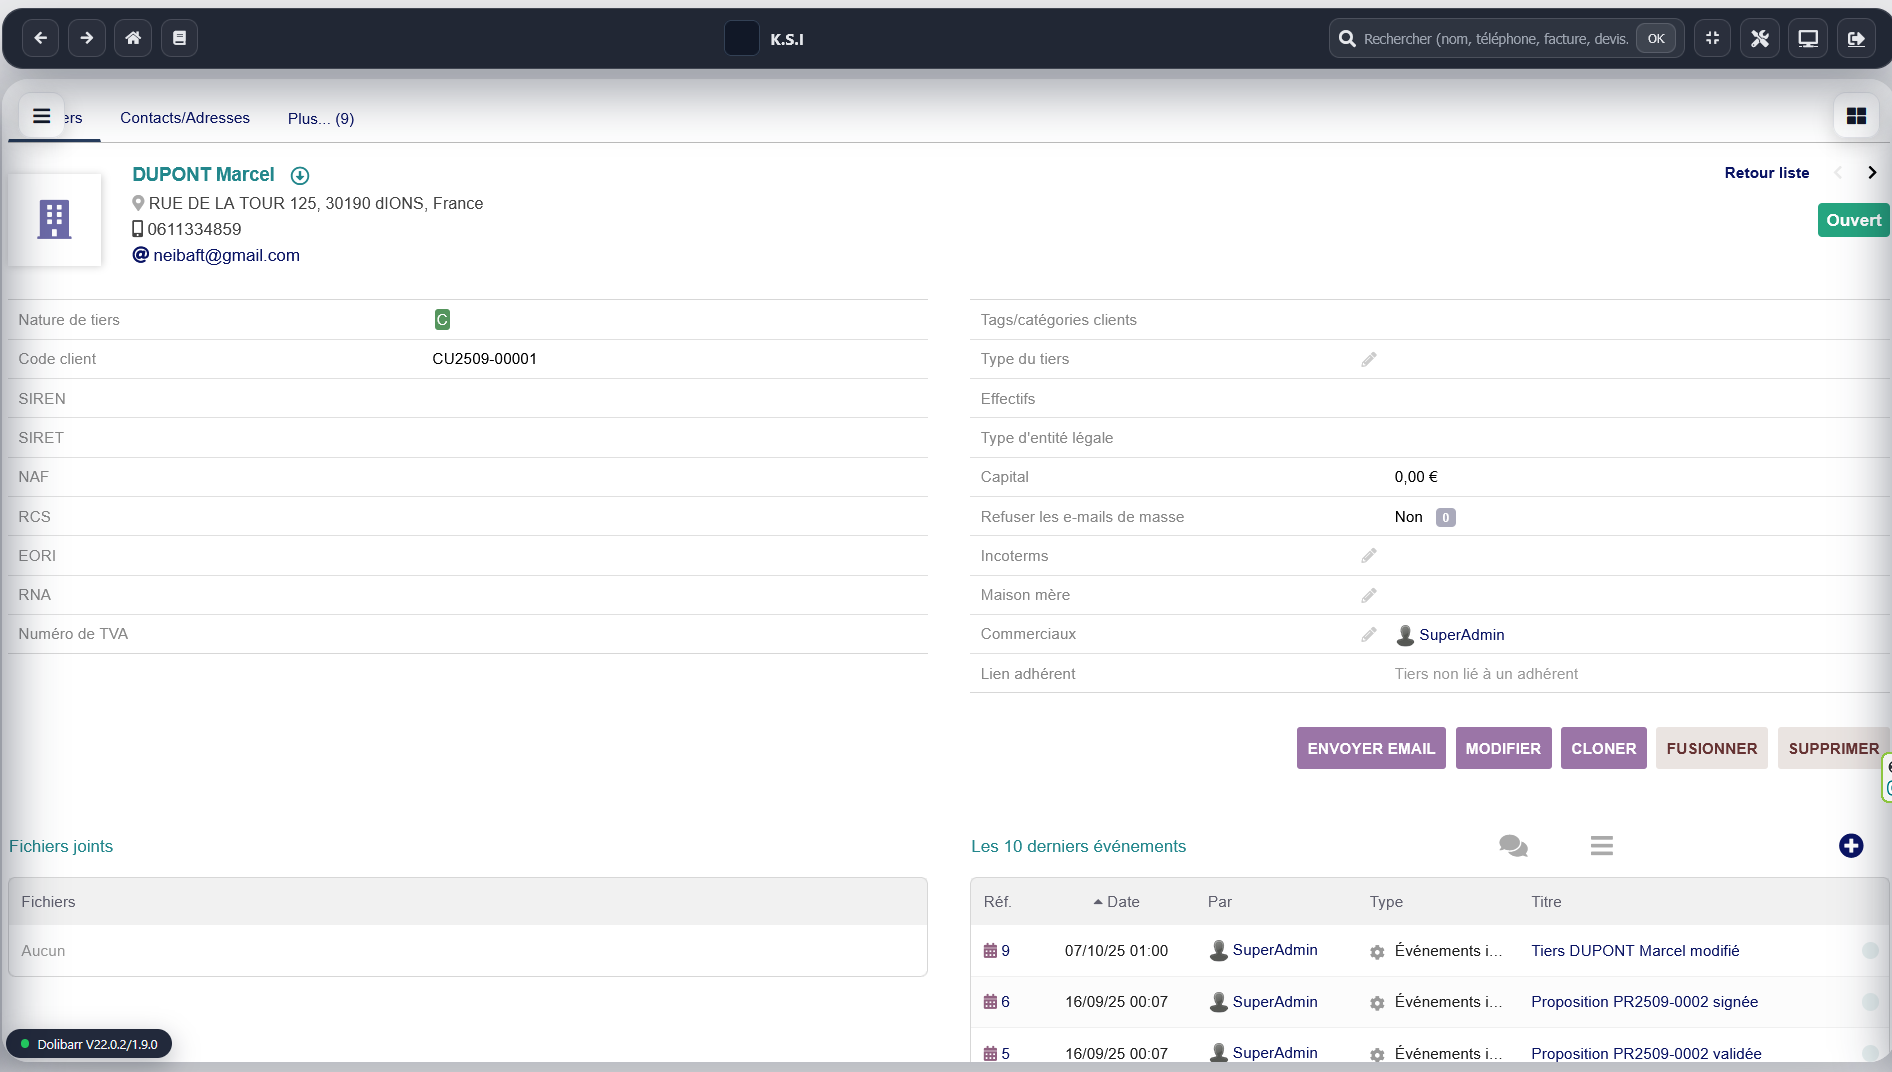The image size is (1892, 1072).
Task: Go to next record chevron
Action: [1872, 173]
